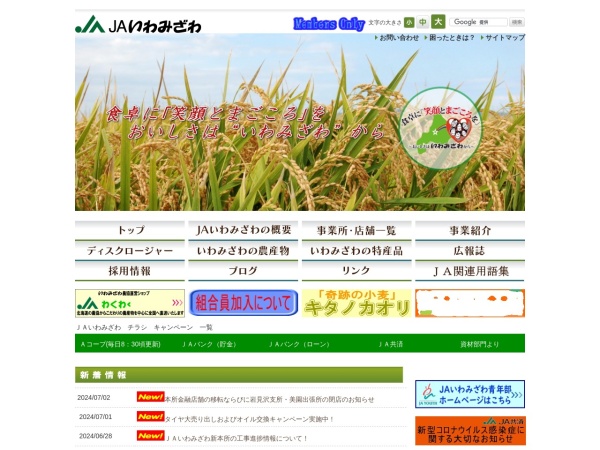Click New! badge beside 2024/07/02
The image size is (600, 450).
coord(150,397)
